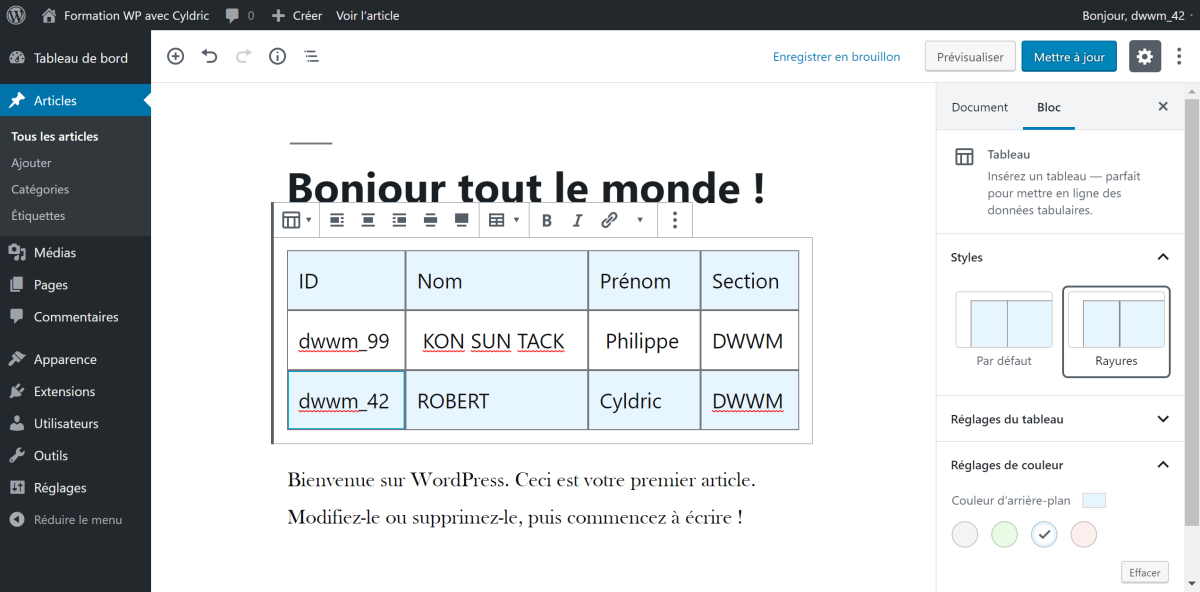The height and width of the screenshot is (592, 1200).
Task: Open the 'Outils' admin menu
Action: [x=75, y=456]
